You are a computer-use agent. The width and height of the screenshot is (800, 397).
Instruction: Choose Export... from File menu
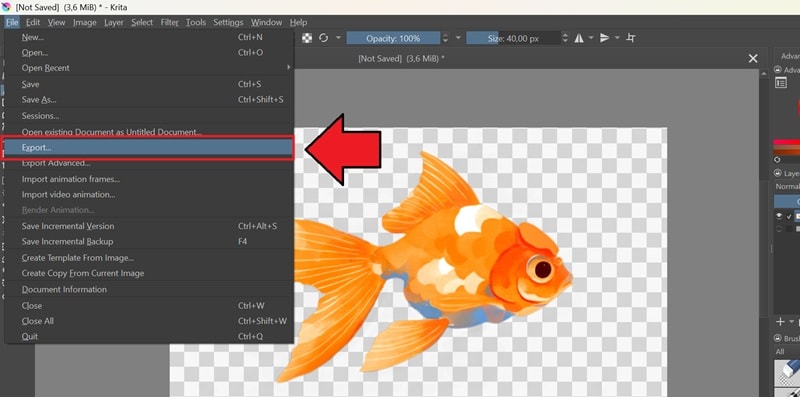tap(149, 147)
